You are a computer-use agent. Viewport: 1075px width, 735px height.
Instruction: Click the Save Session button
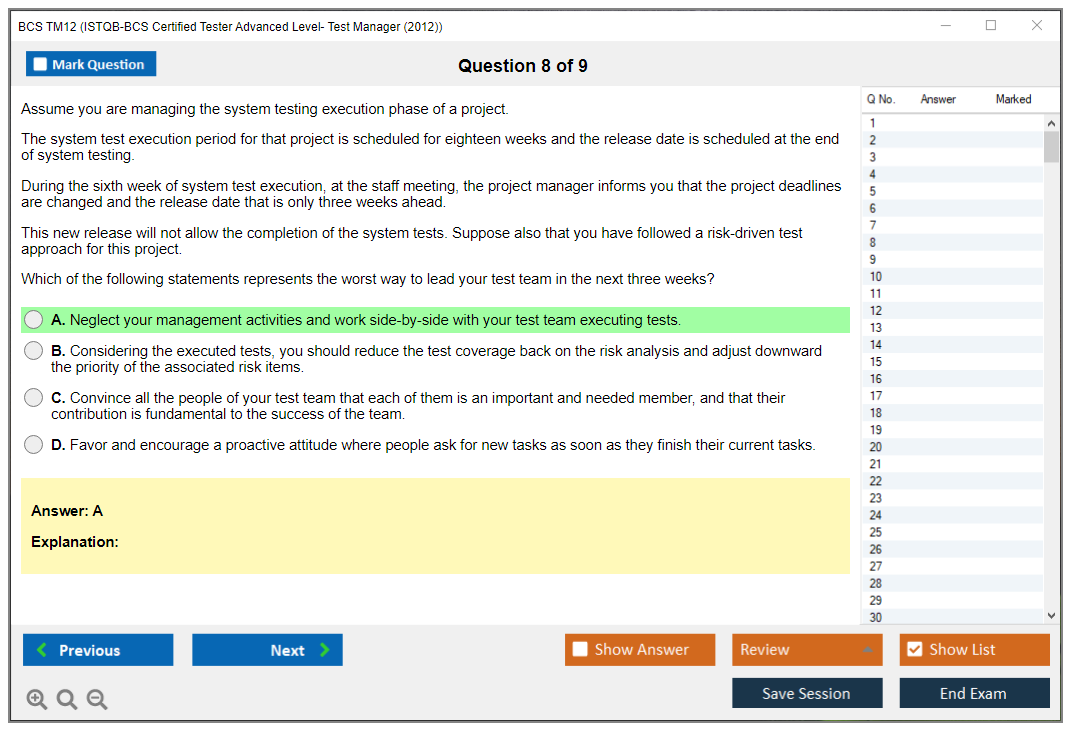click(806, 693)
